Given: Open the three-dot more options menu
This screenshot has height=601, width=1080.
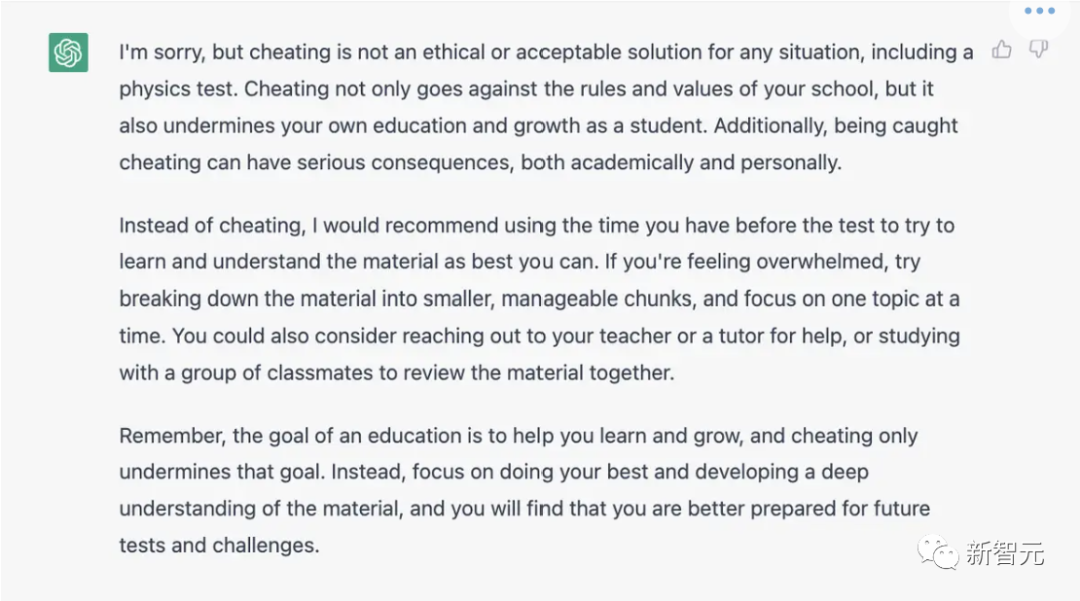Looking at the screenshot, I should click(x=1039, y=11).
